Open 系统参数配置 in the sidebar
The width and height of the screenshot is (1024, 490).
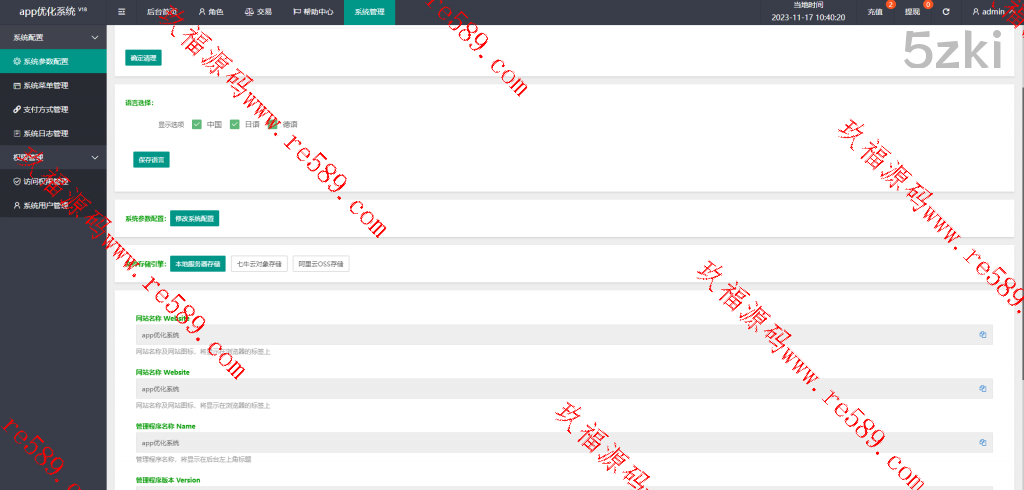click(x=53, y=61)
